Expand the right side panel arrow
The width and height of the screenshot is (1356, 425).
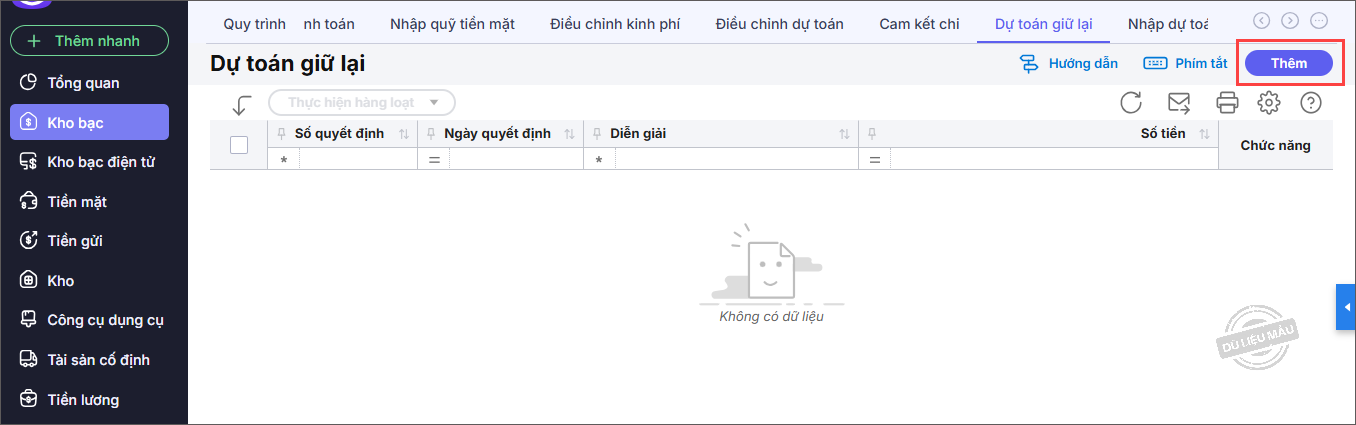point(1346,306)
